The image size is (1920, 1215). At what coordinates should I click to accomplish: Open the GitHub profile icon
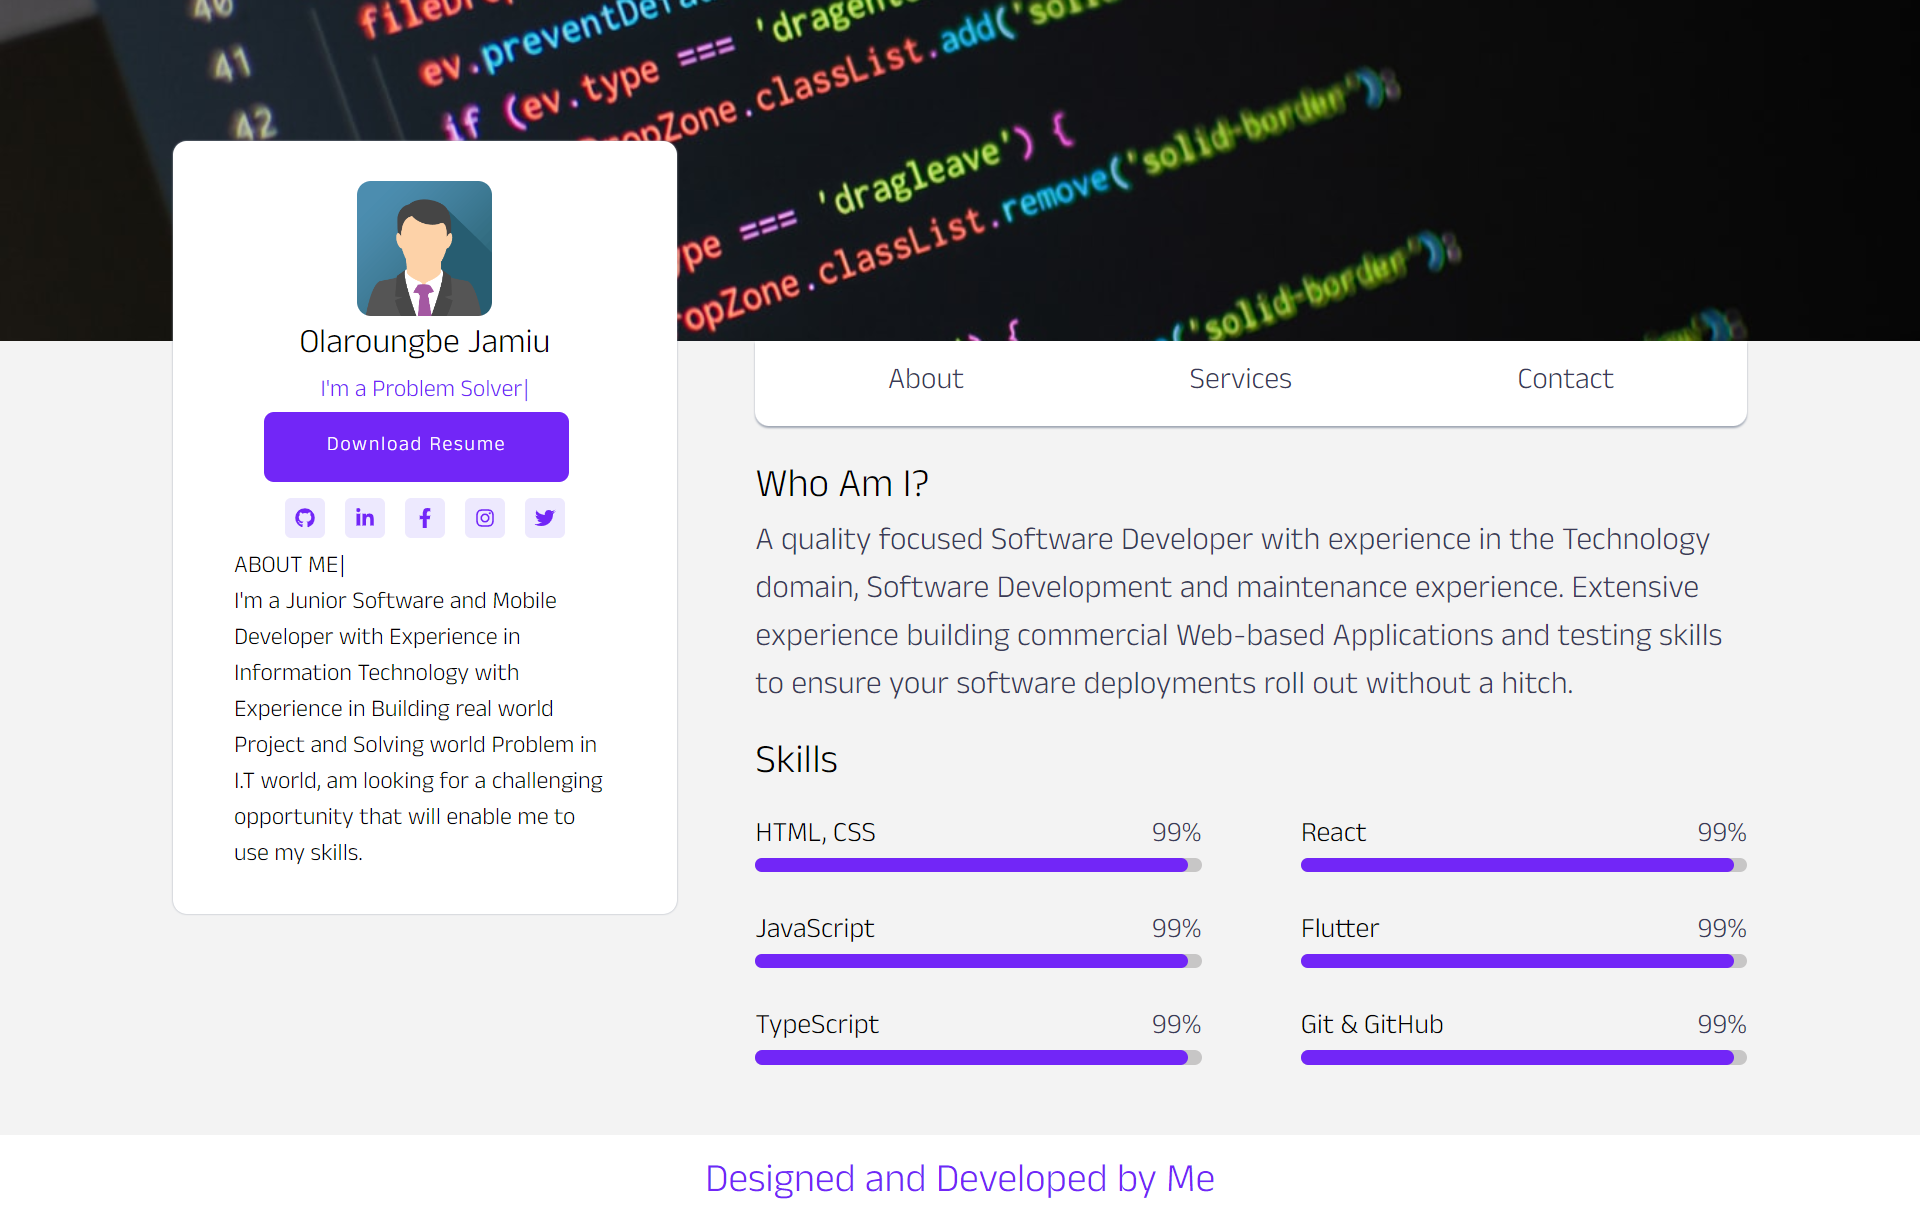click(x=305, y=518)
